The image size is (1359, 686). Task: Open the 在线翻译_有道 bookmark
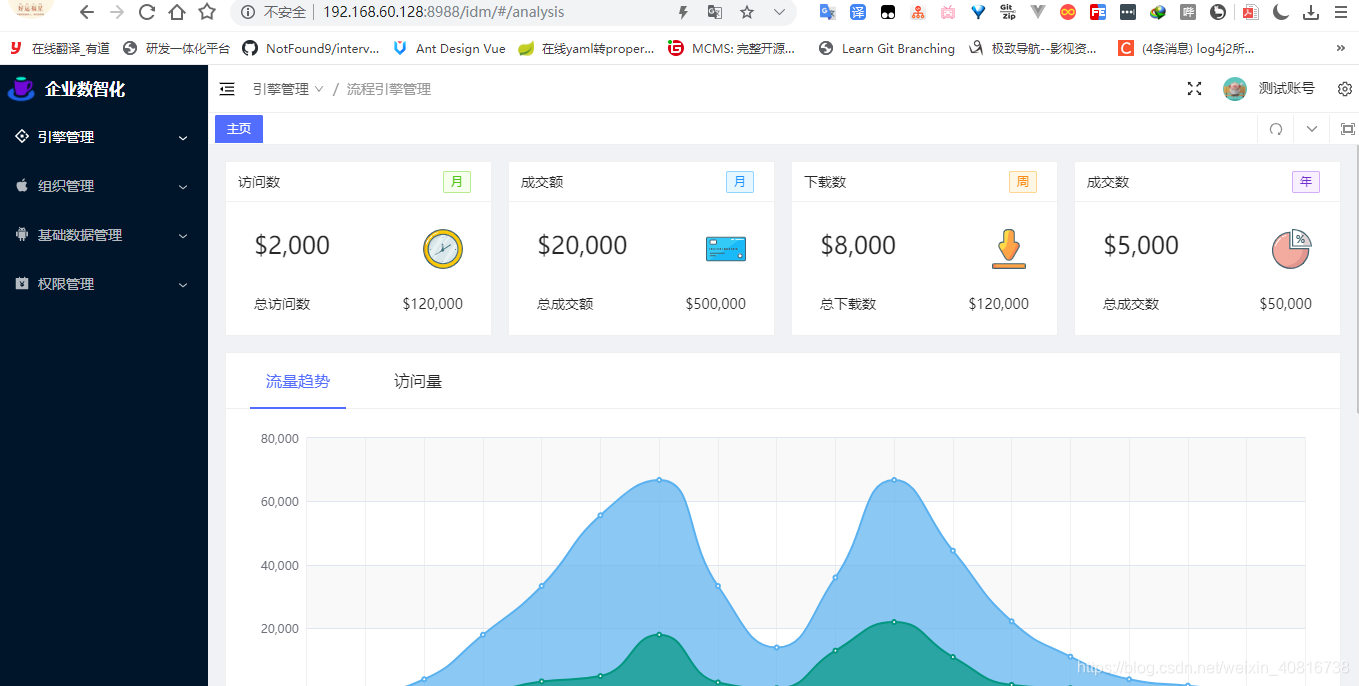point(60,48)
